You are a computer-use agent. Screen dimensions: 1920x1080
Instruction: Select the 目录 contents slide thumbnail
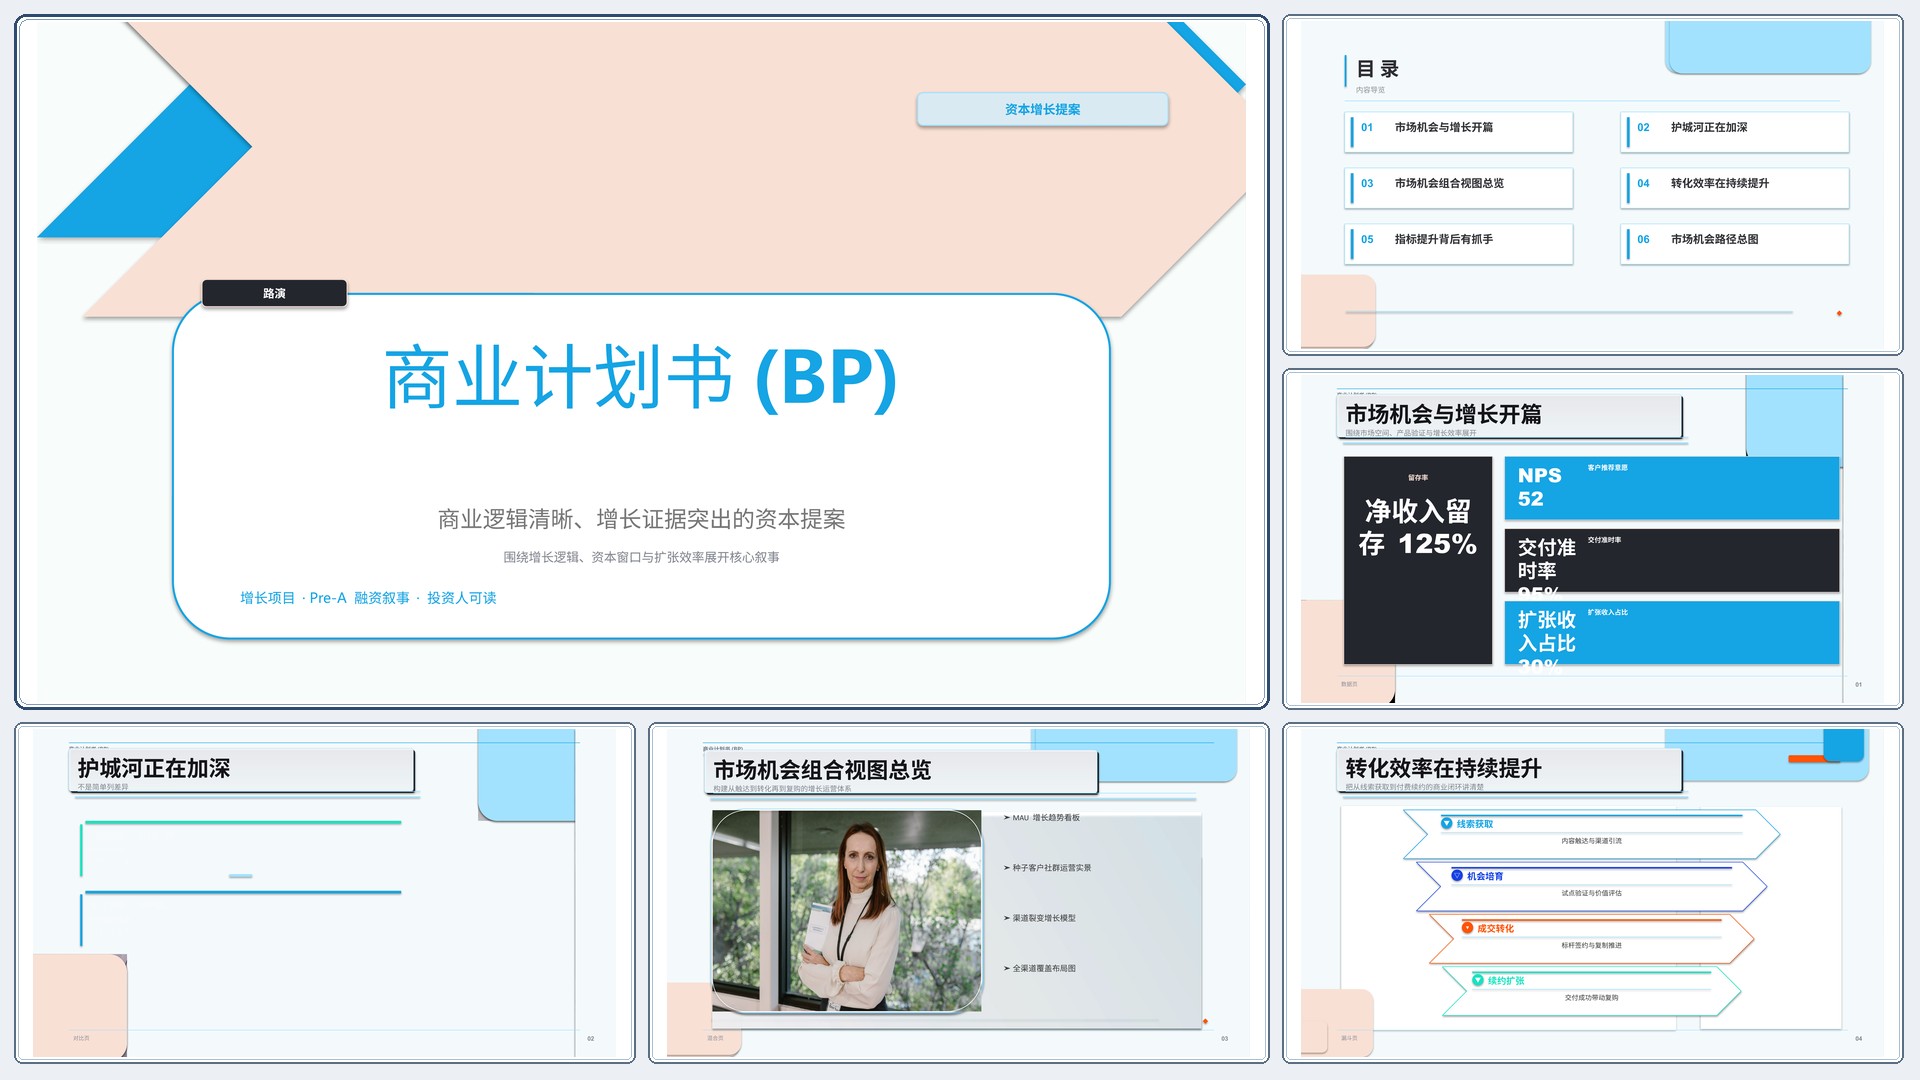click(1592, 185)
